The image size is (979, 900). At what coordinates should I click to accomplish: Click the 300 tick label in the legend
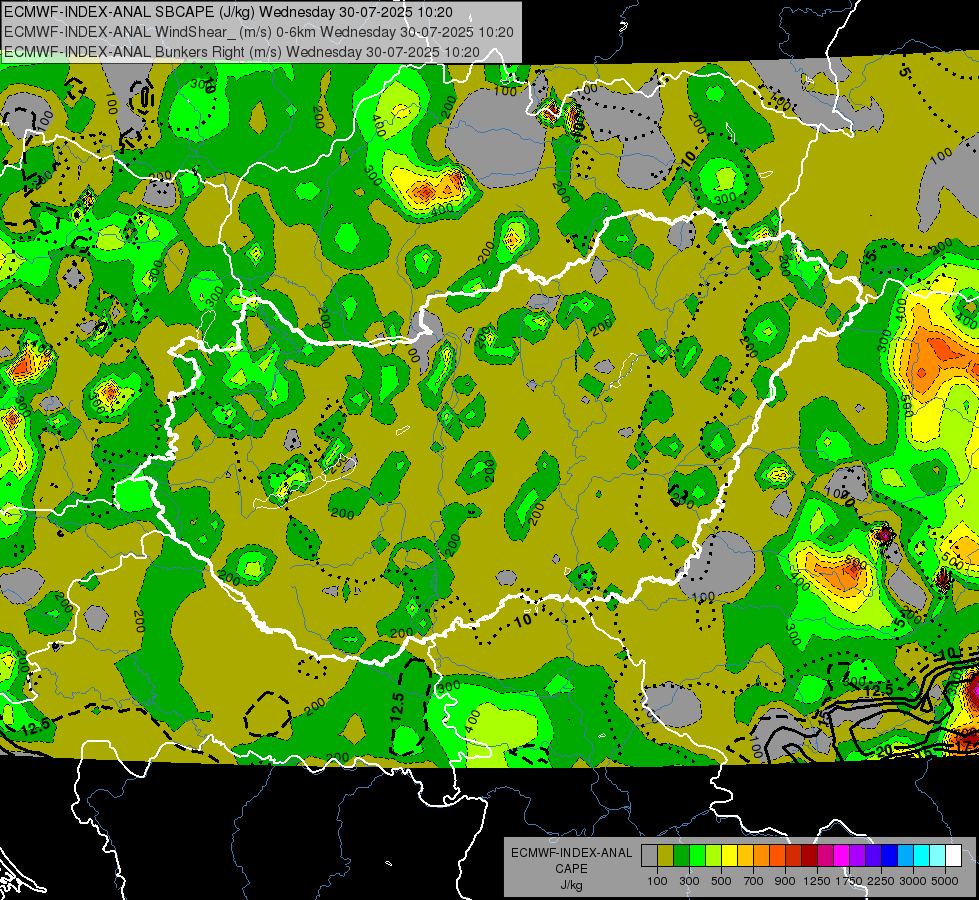689,881
